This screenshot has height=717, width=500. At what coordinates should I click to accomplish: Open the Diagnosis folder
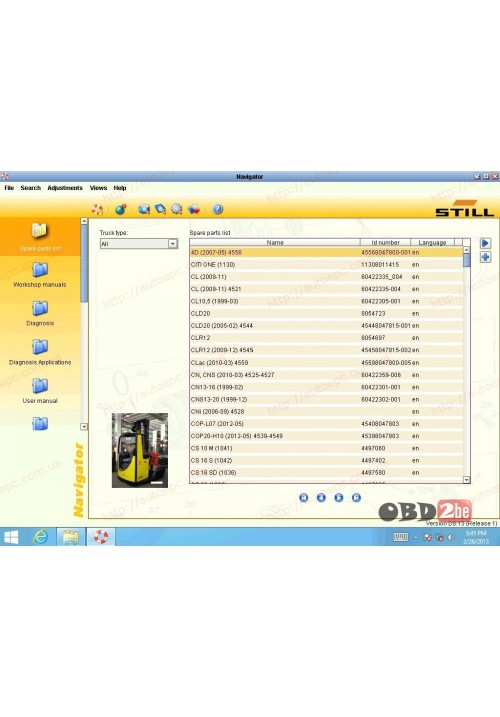tap(40, 314)
